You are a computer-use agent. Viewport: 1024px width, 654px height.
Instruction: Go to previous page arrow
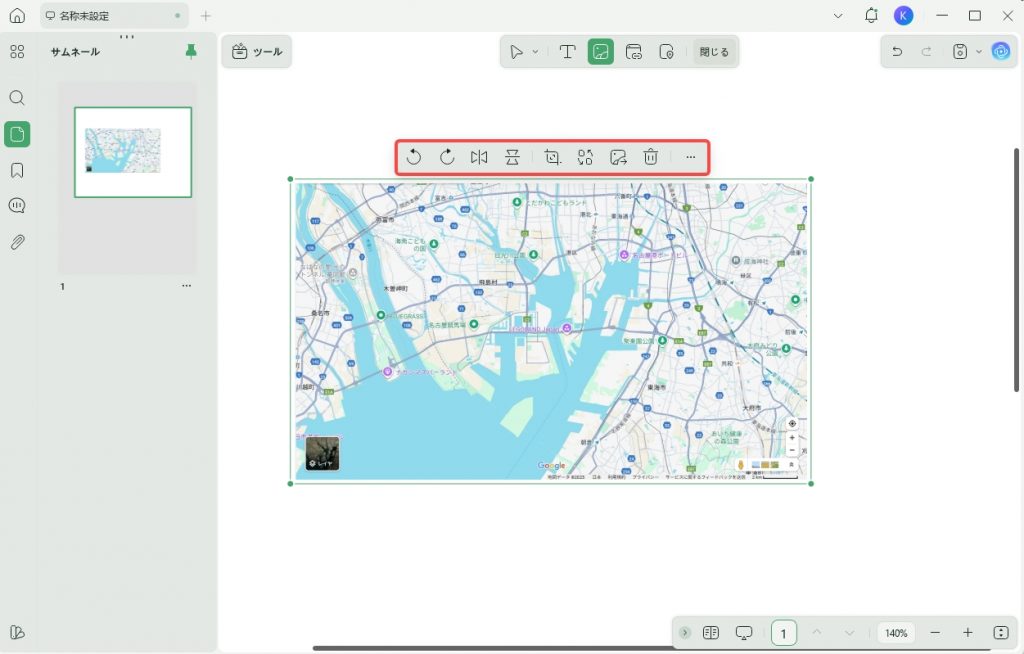point(816,632)
